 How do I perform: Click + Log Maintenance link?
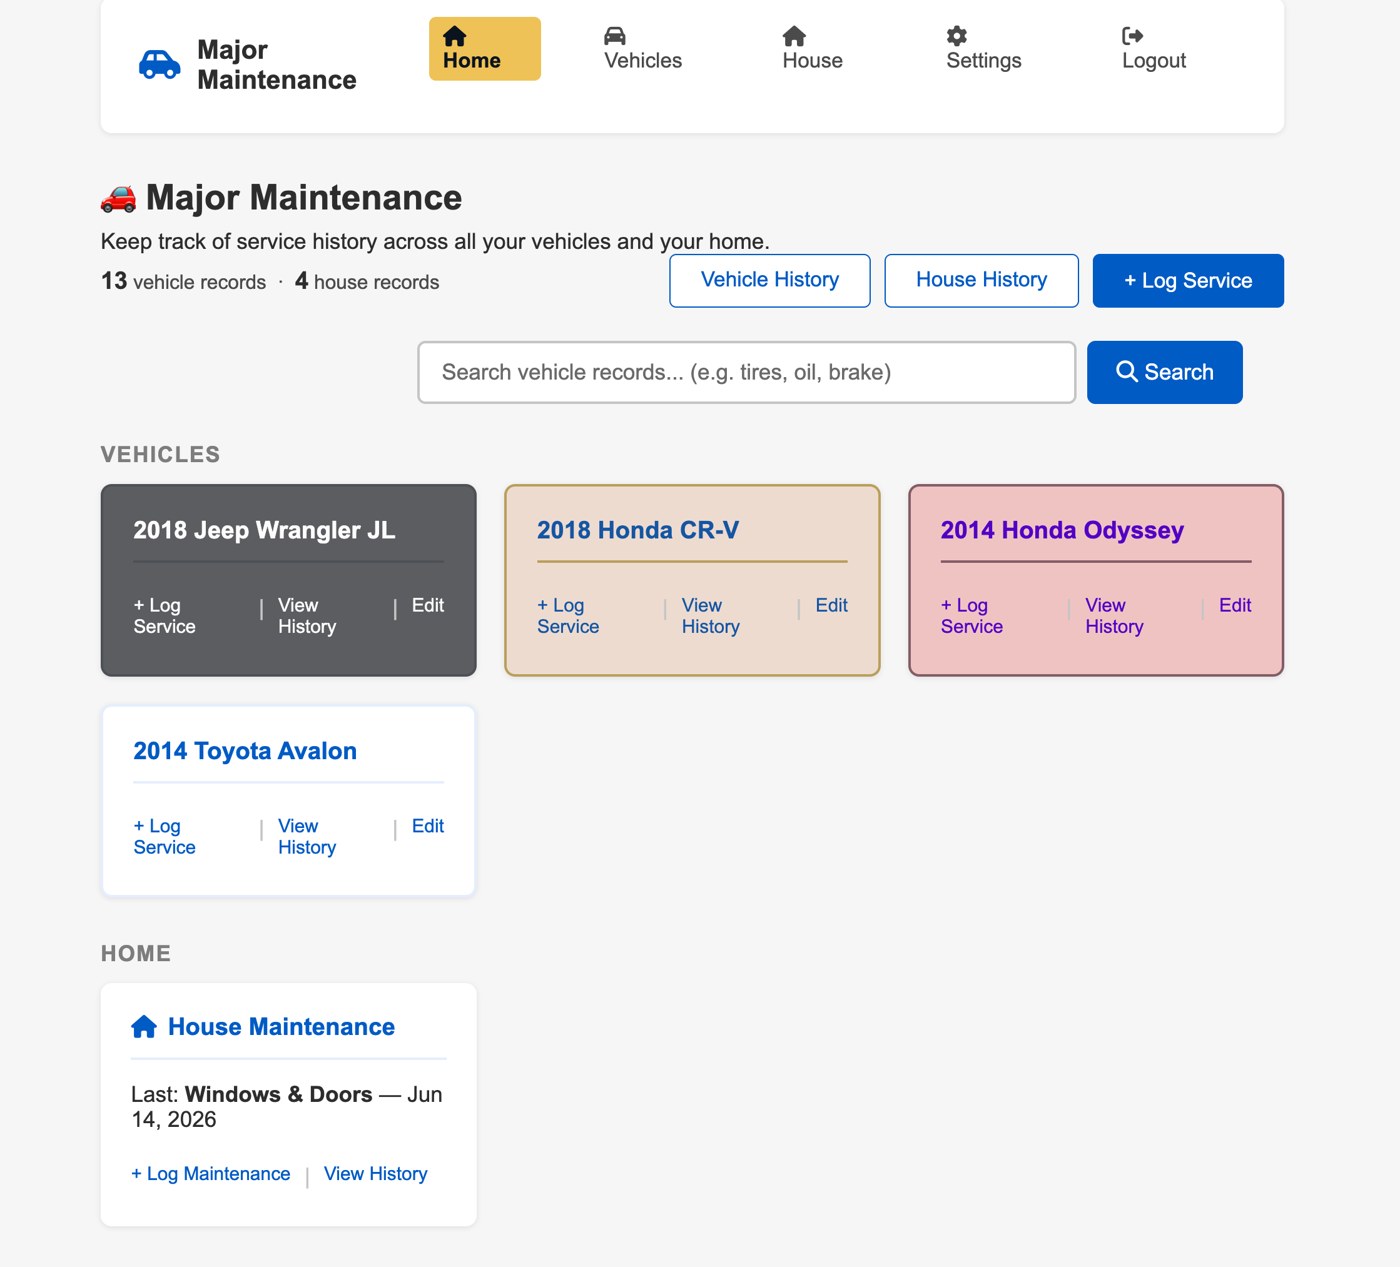[211, 1174]
